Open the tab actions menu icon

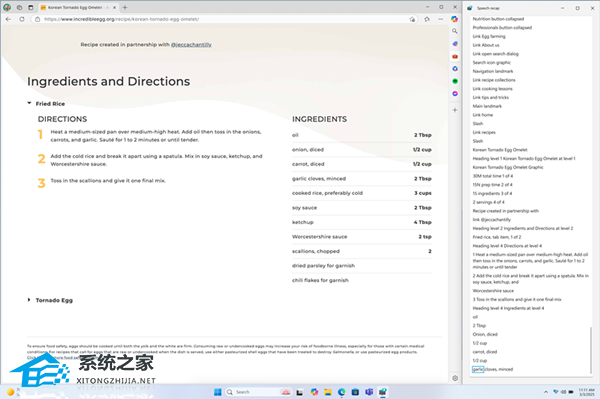coord(31,7)
